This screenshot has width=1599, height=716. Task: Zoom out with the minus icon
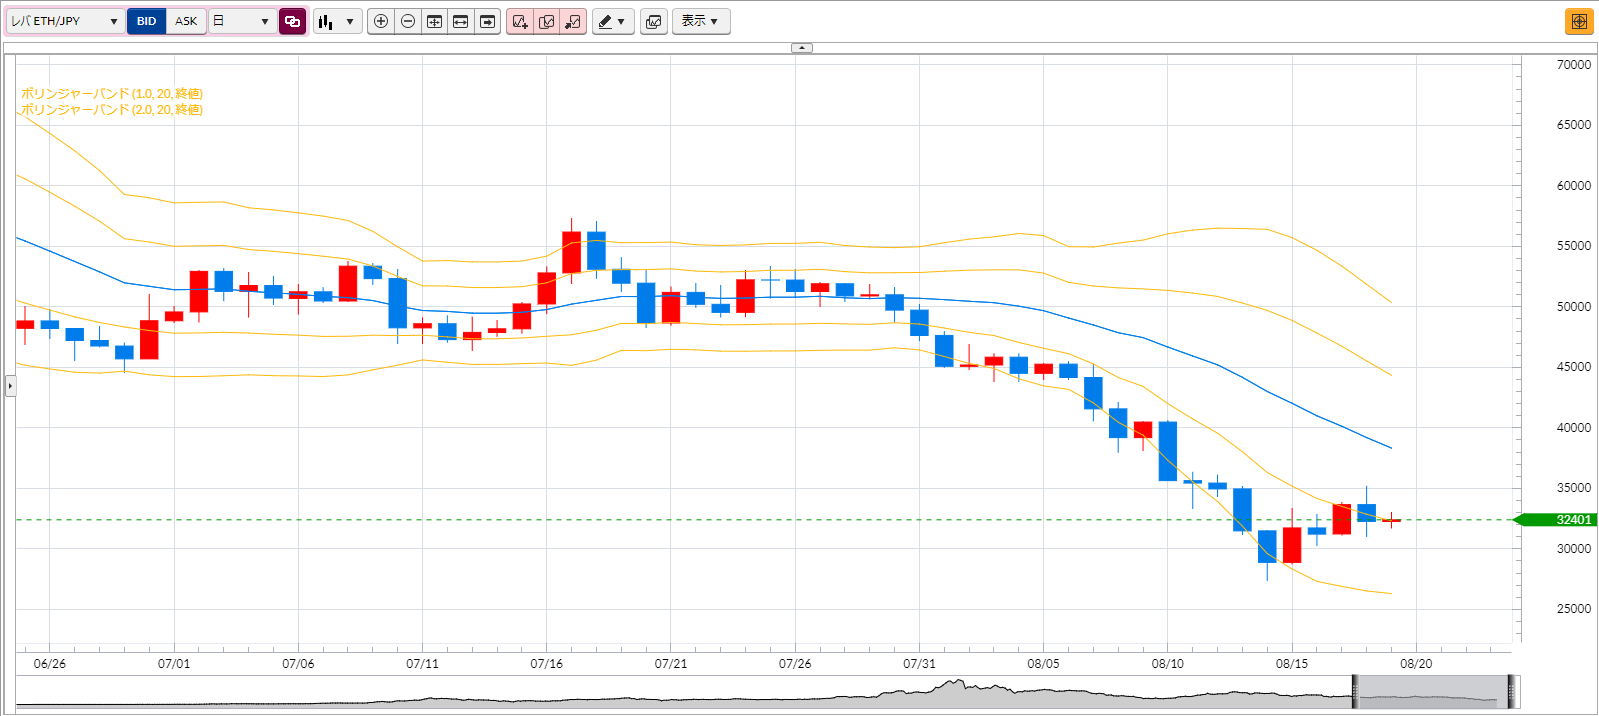pos(408,21)
